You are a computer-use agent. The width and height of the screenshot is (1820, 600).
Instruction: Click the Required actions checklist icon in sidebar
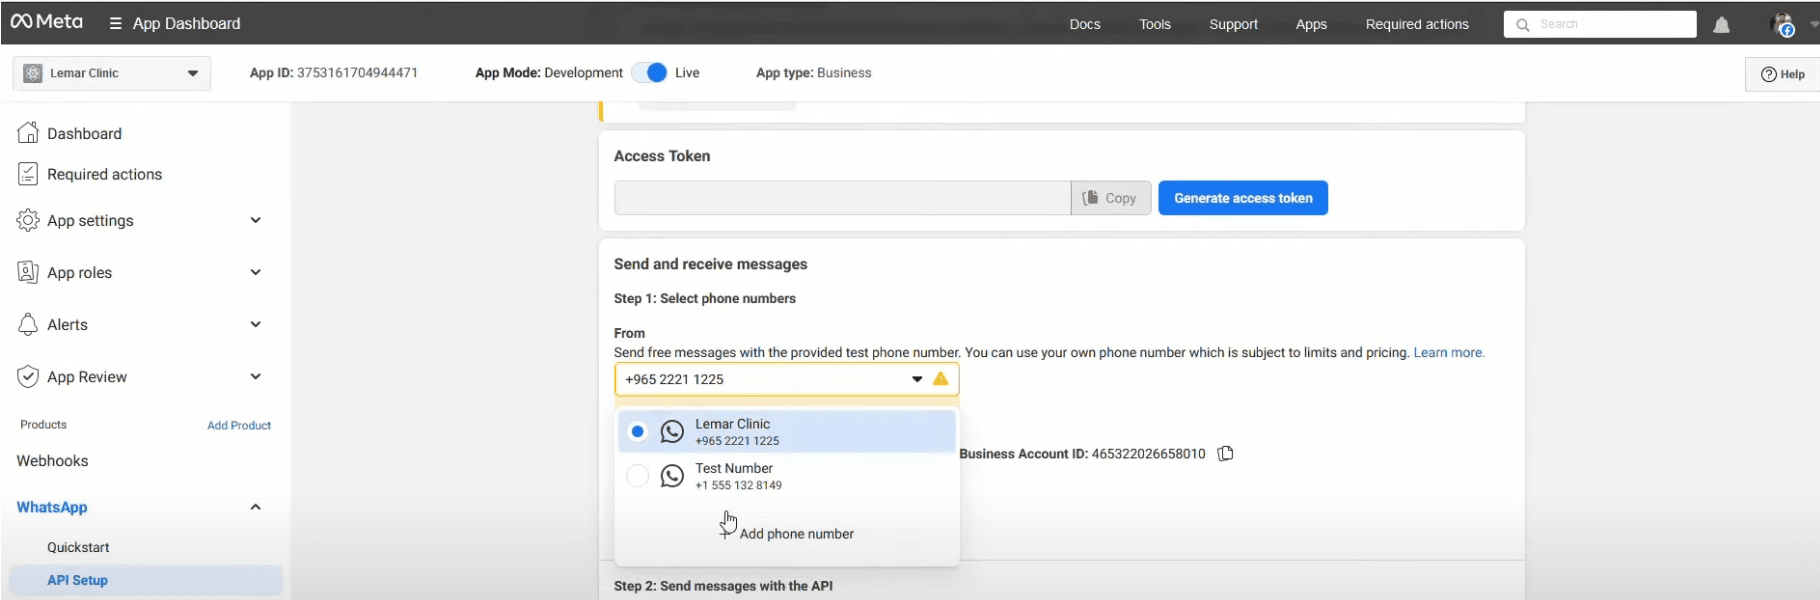28,174
